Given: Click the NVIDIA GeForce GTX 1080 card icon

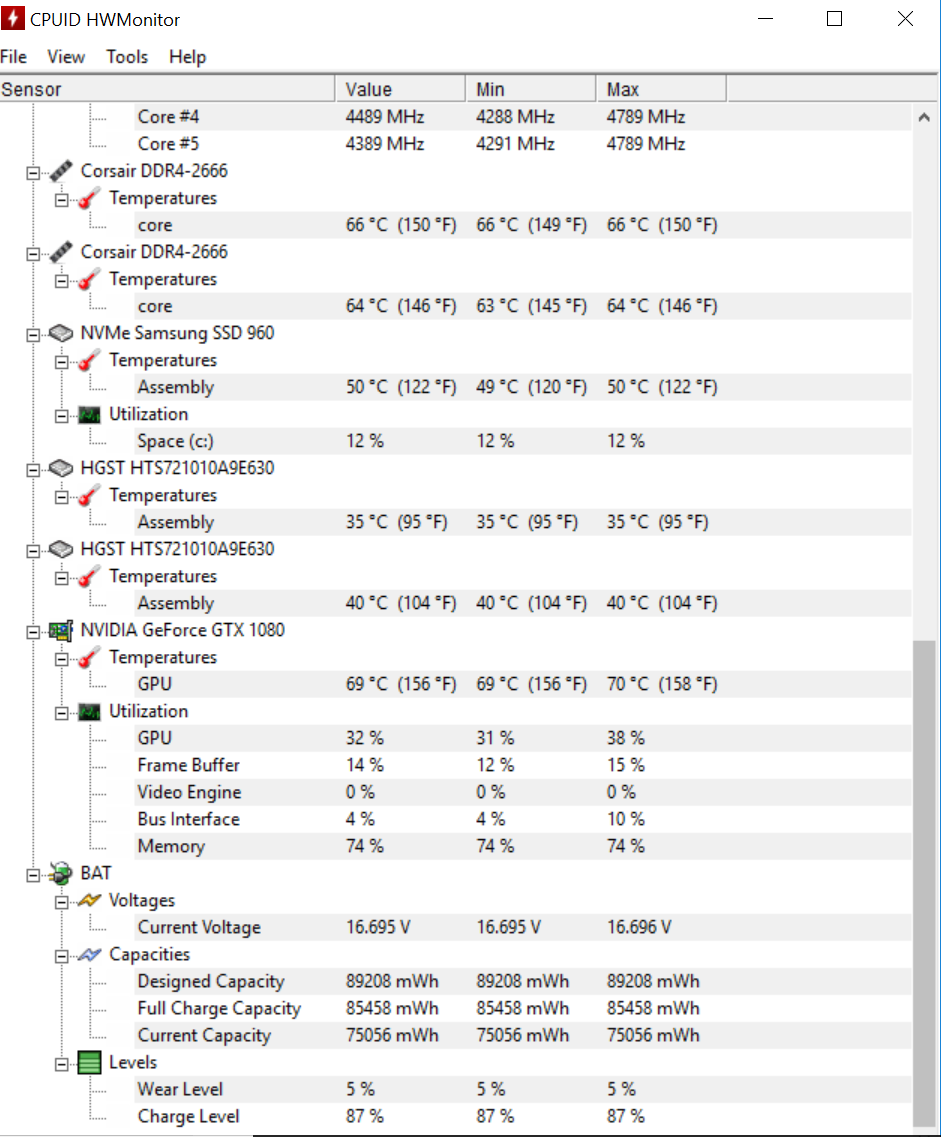Looking at the screenshot, I should click(61, 630).
